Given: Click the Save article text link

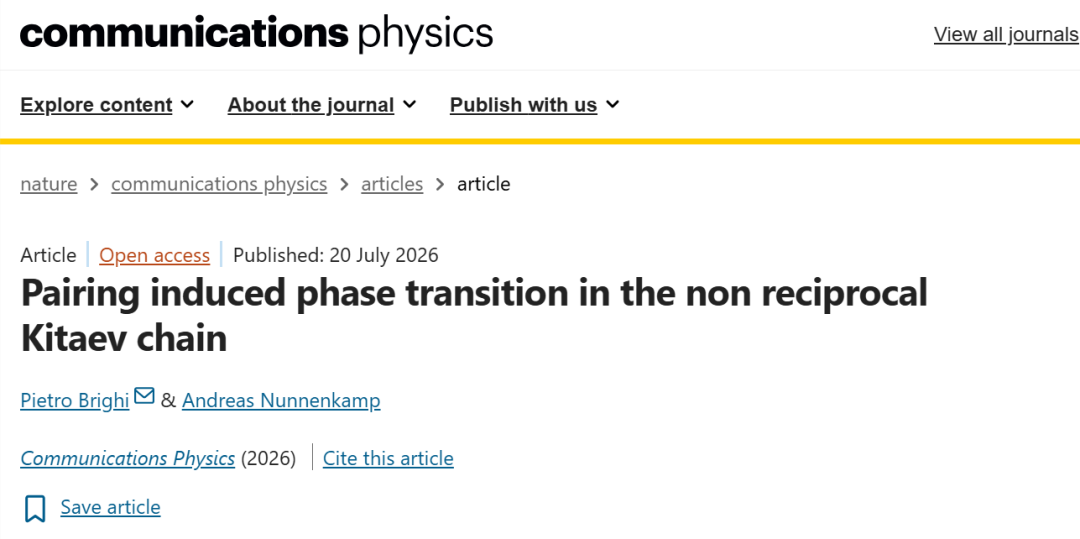Looking at the screenshot, I should click(110, 507).
